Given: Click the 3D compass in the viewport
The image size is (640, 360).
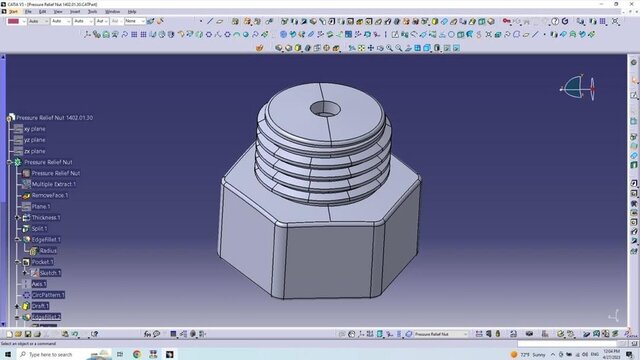Looking at the screenshot, I should [x=578, y=87].
